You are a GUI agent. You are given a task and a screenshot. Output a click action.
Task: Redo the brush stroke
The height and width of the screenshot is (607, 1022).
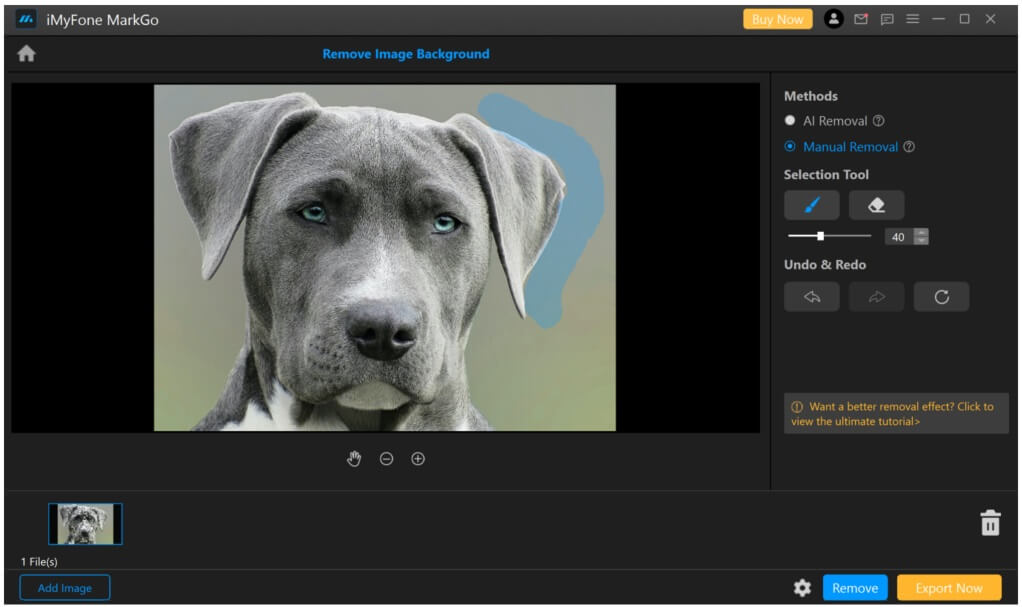click(x=876, y=297)
